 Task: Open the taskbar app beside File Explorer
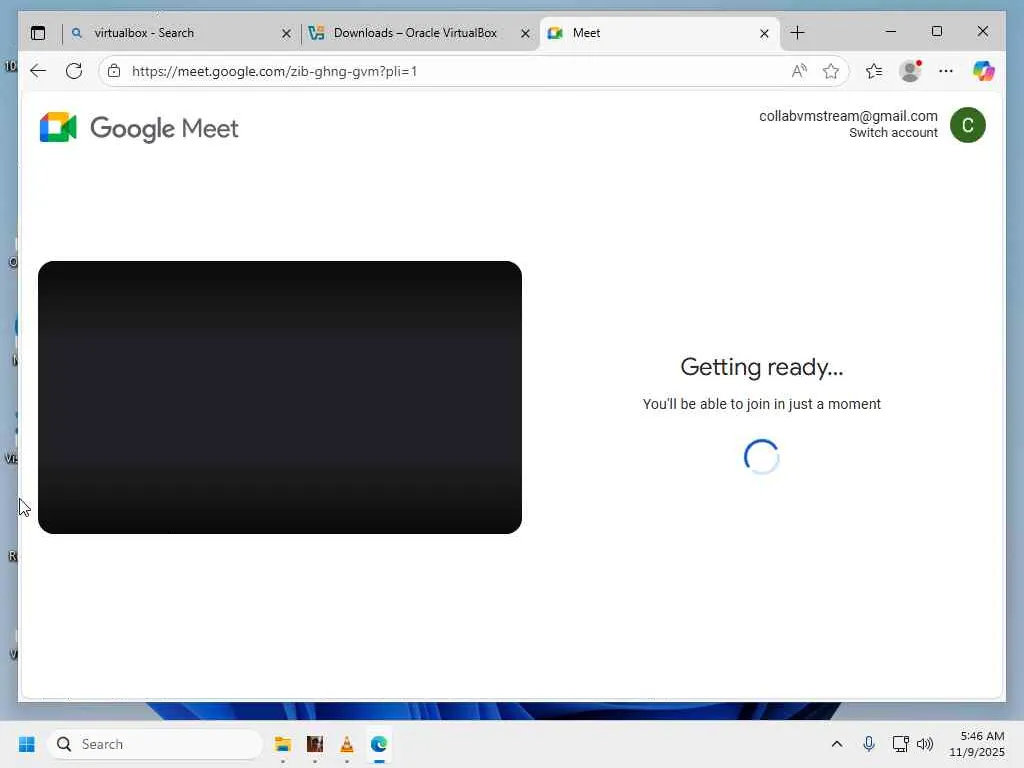(x=315, y=744)
